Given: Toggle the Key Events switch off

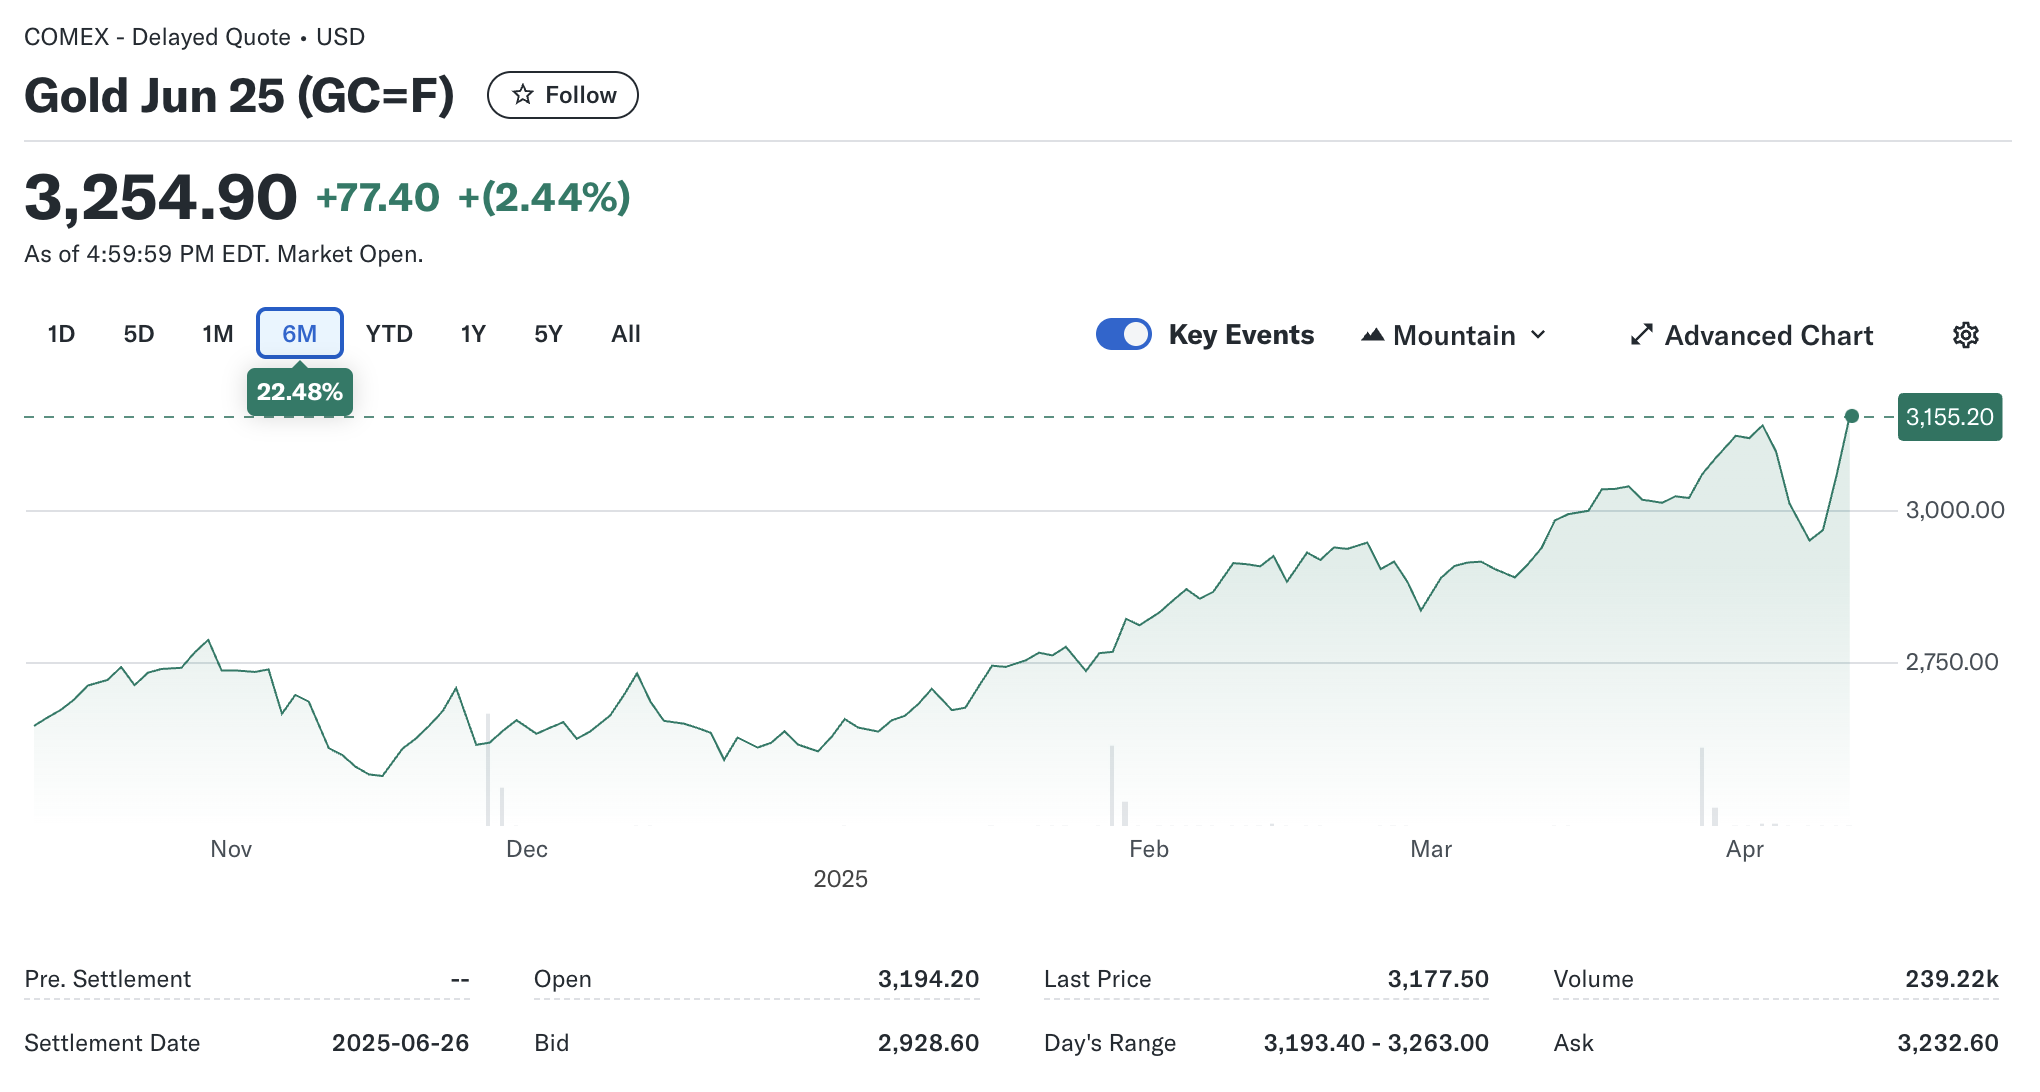Looking at the screenshot, I should point(1123,334).
